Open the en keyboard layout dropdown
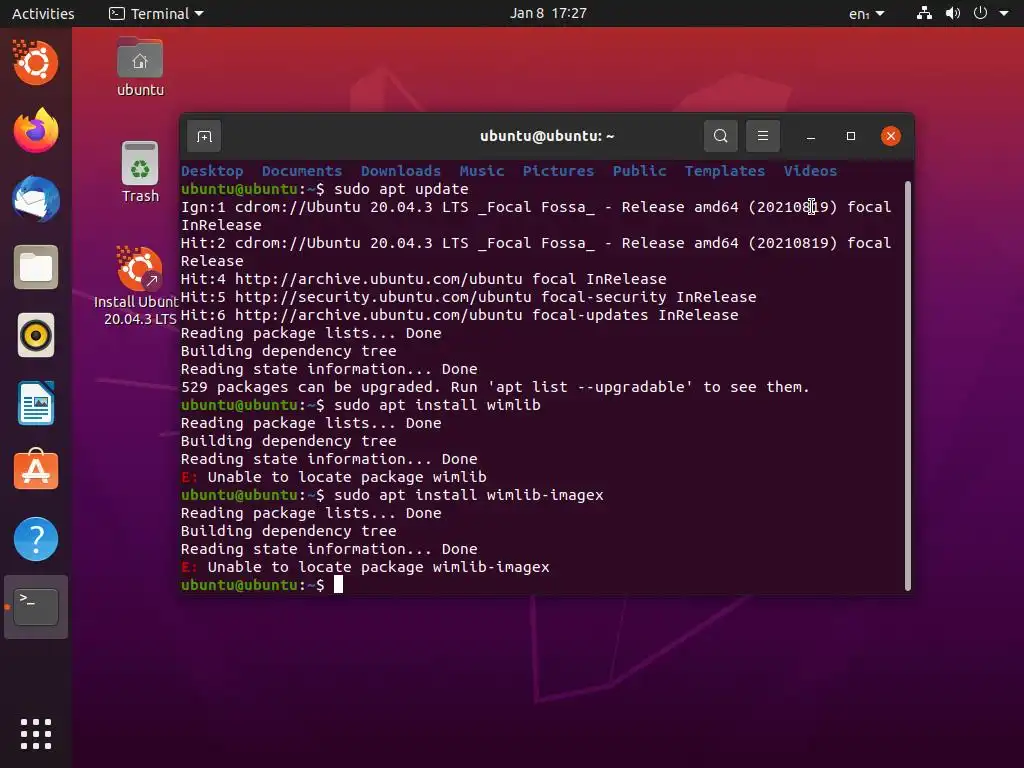 (866, 13)
